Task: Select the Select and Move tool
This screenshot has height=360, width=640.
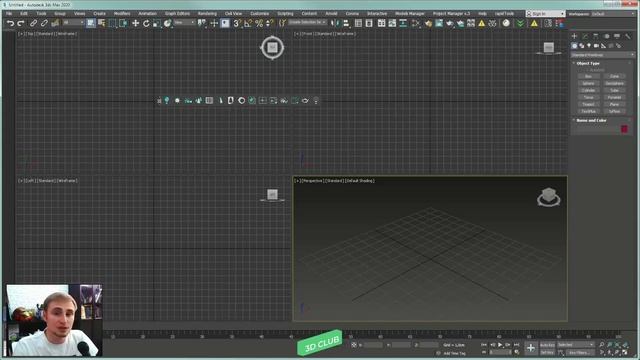Action: 136,23
